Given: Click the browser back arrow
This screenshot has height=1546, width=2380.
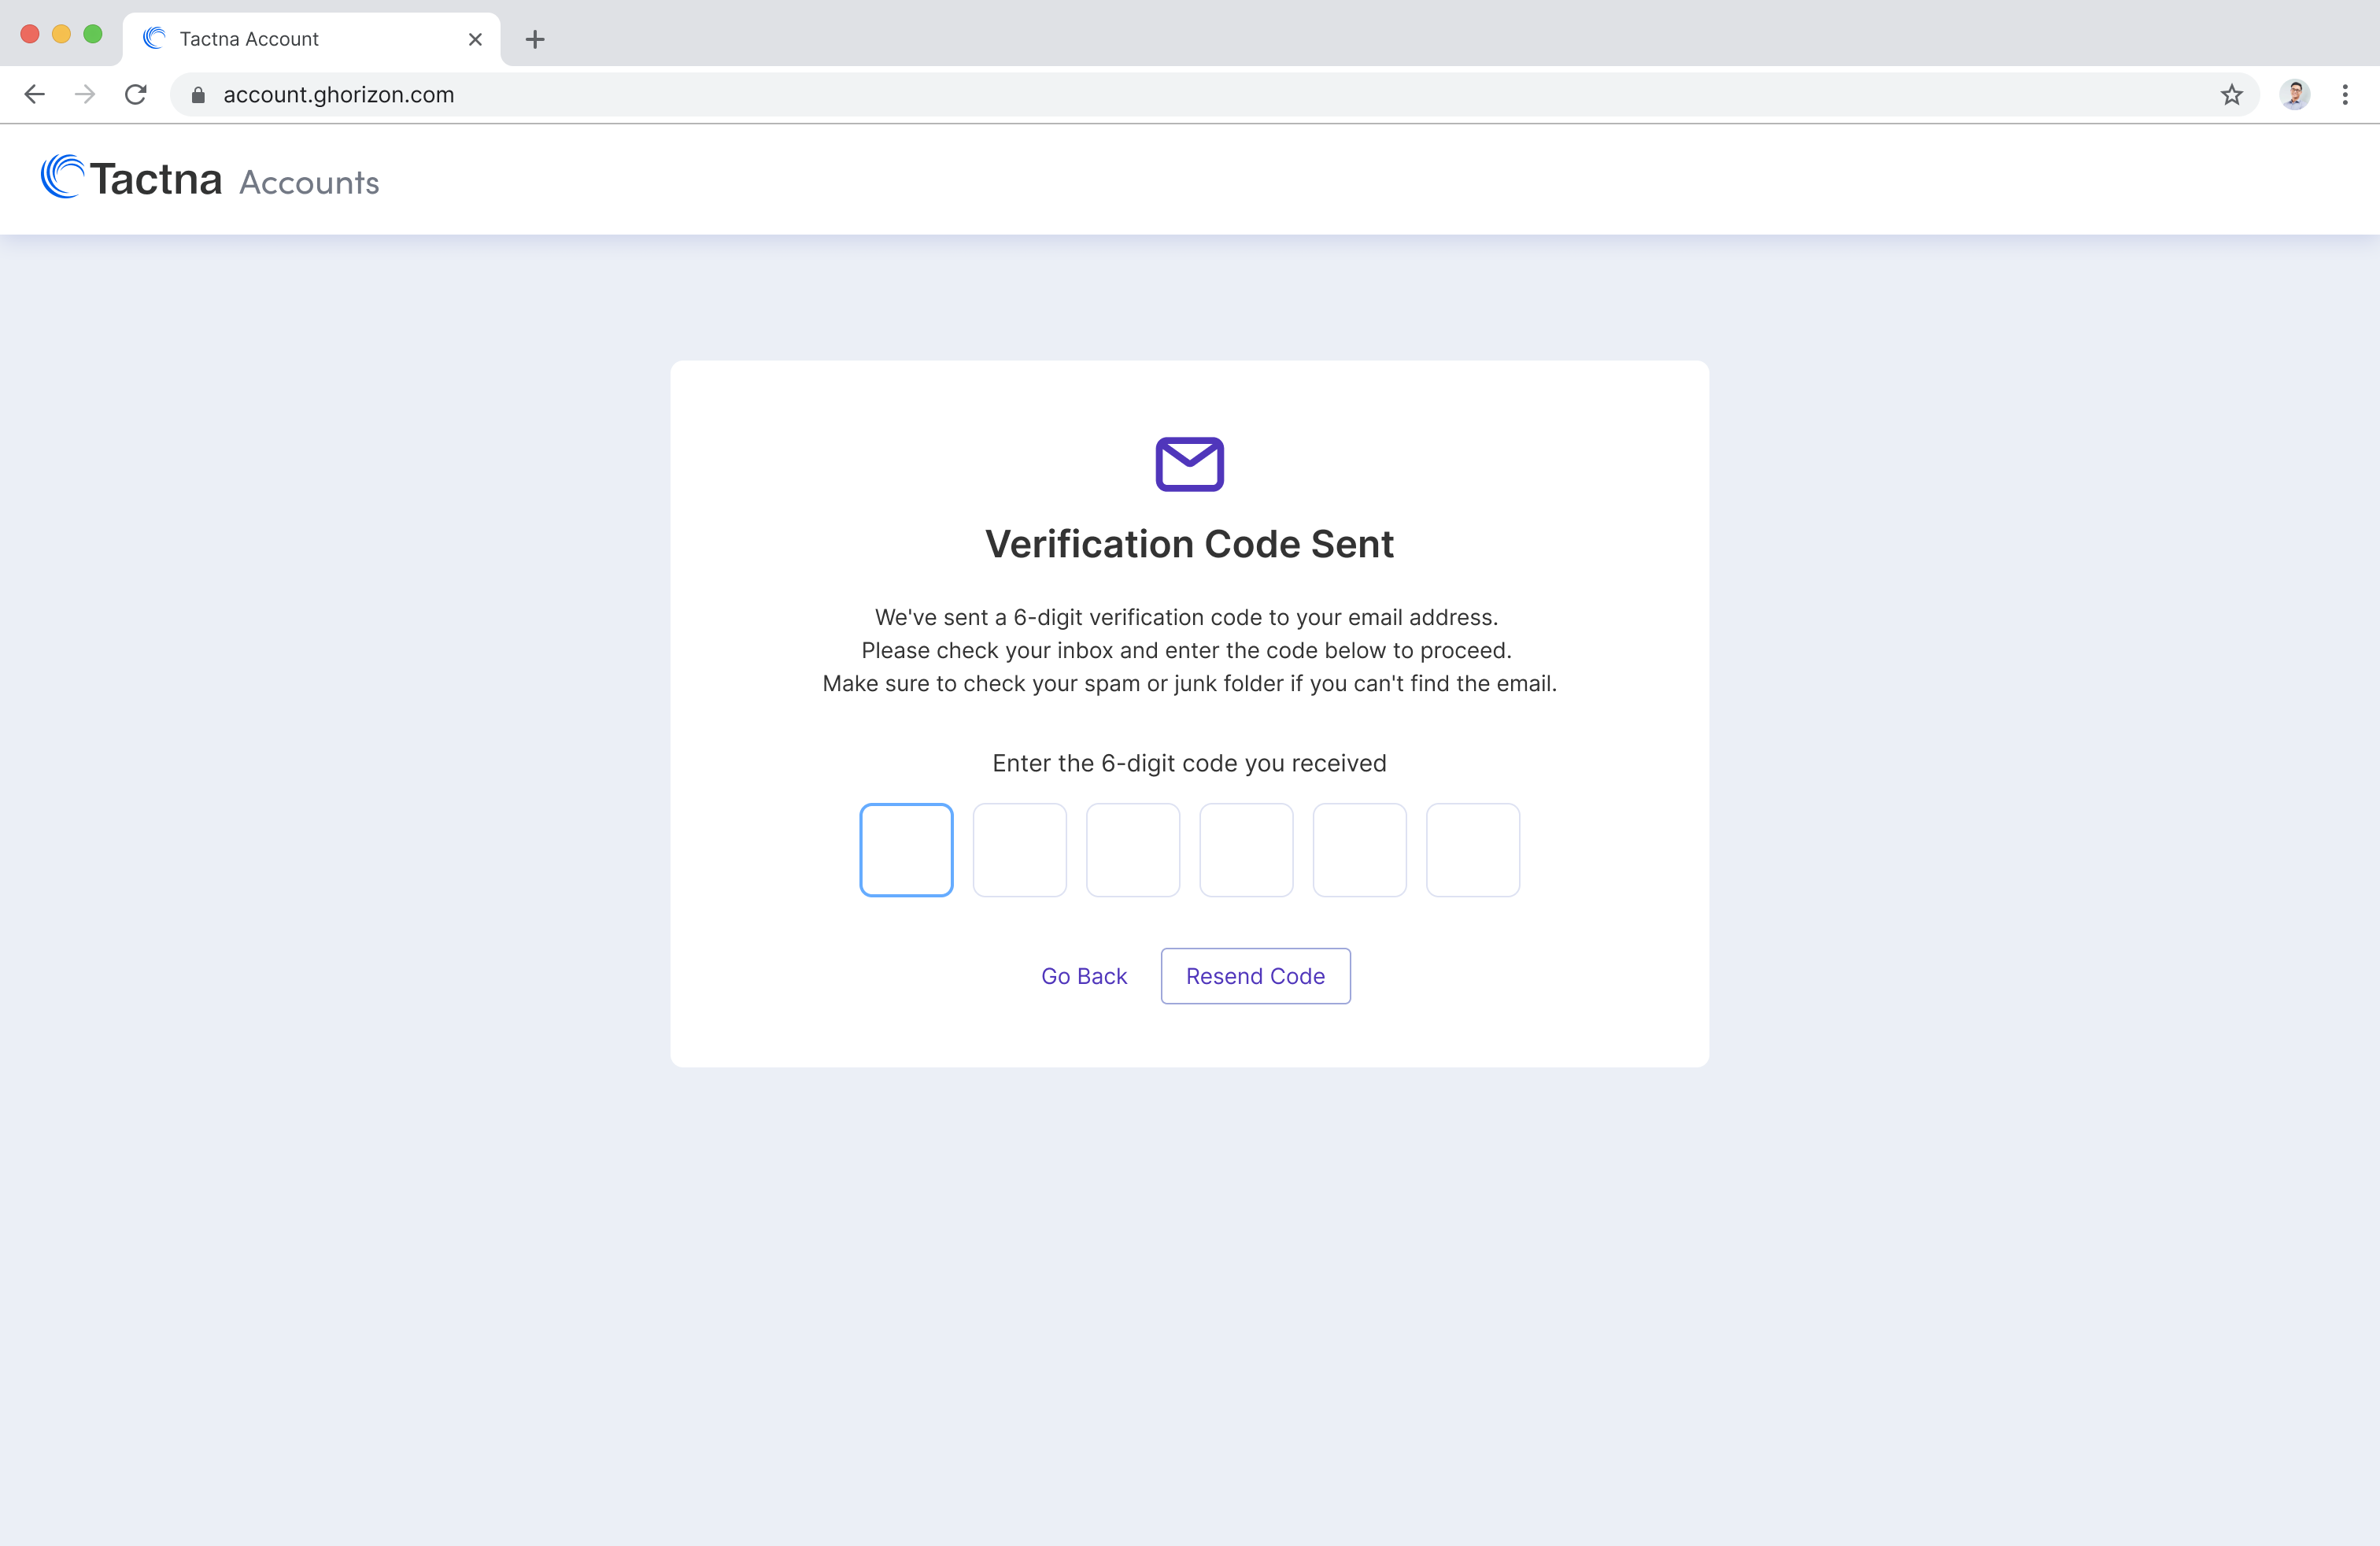Looking at the screenshot, I should (x=35, y=94).
